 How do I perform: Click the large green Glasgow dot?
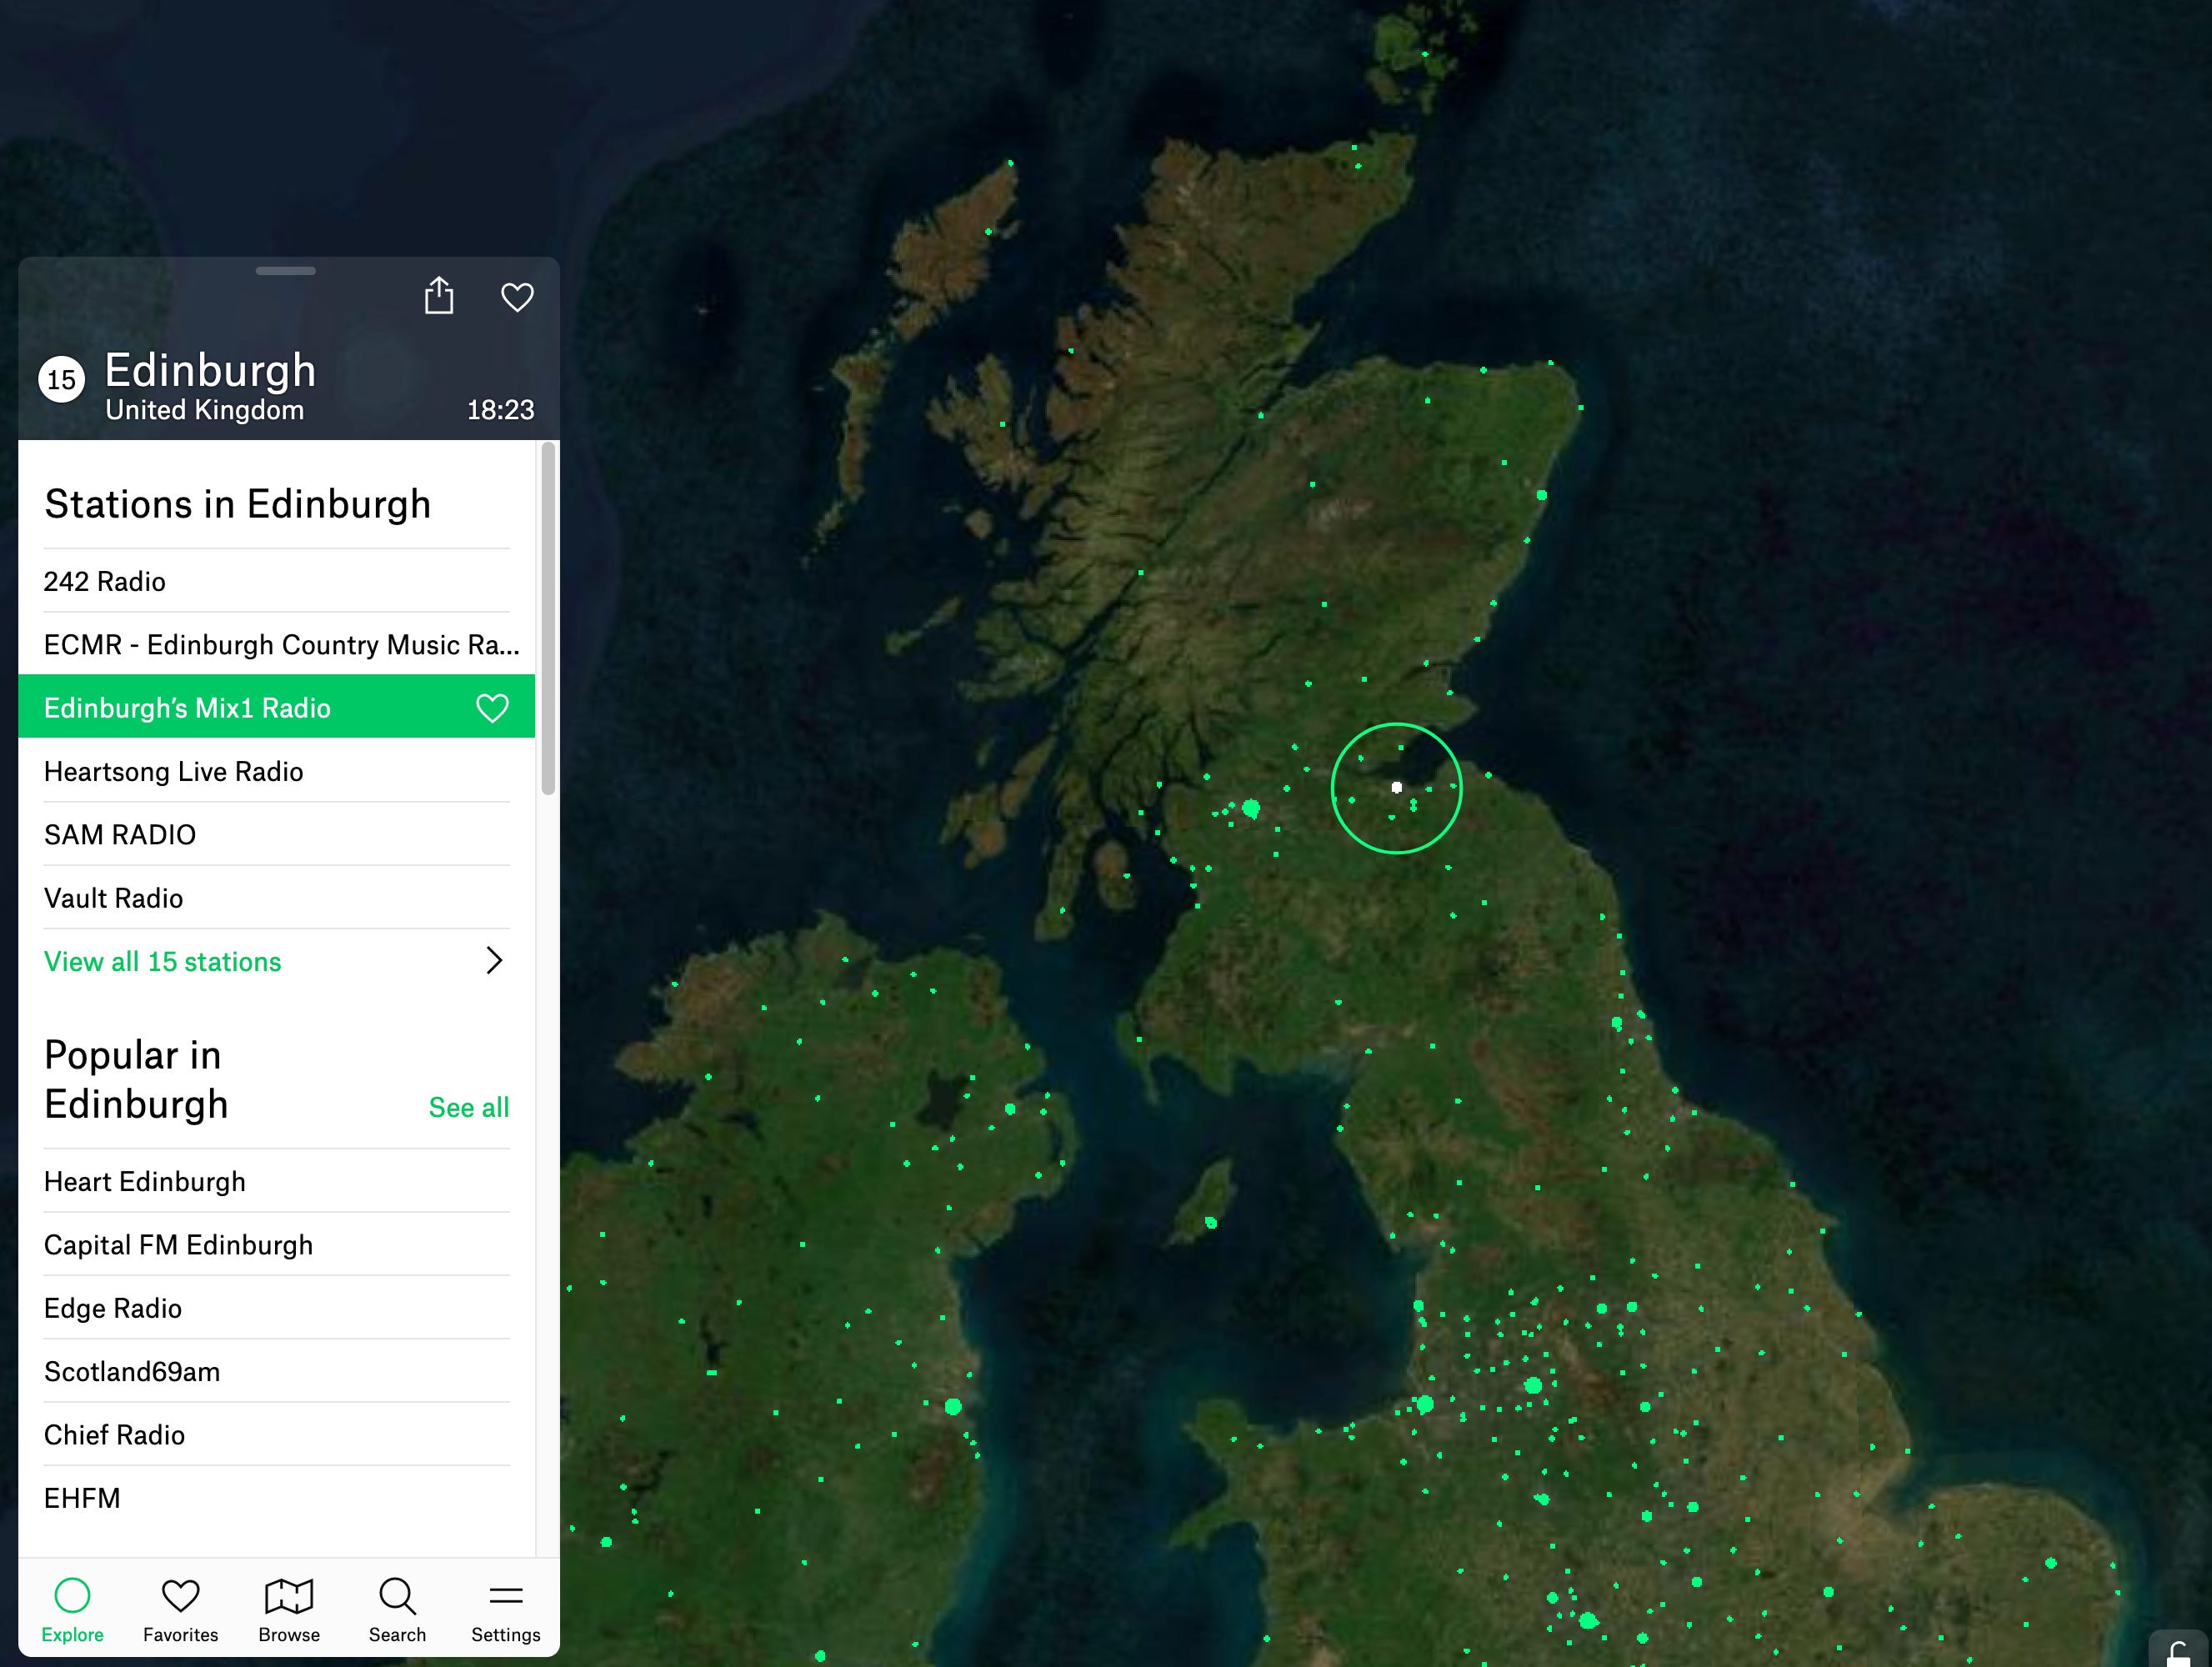coord(1251,808)
